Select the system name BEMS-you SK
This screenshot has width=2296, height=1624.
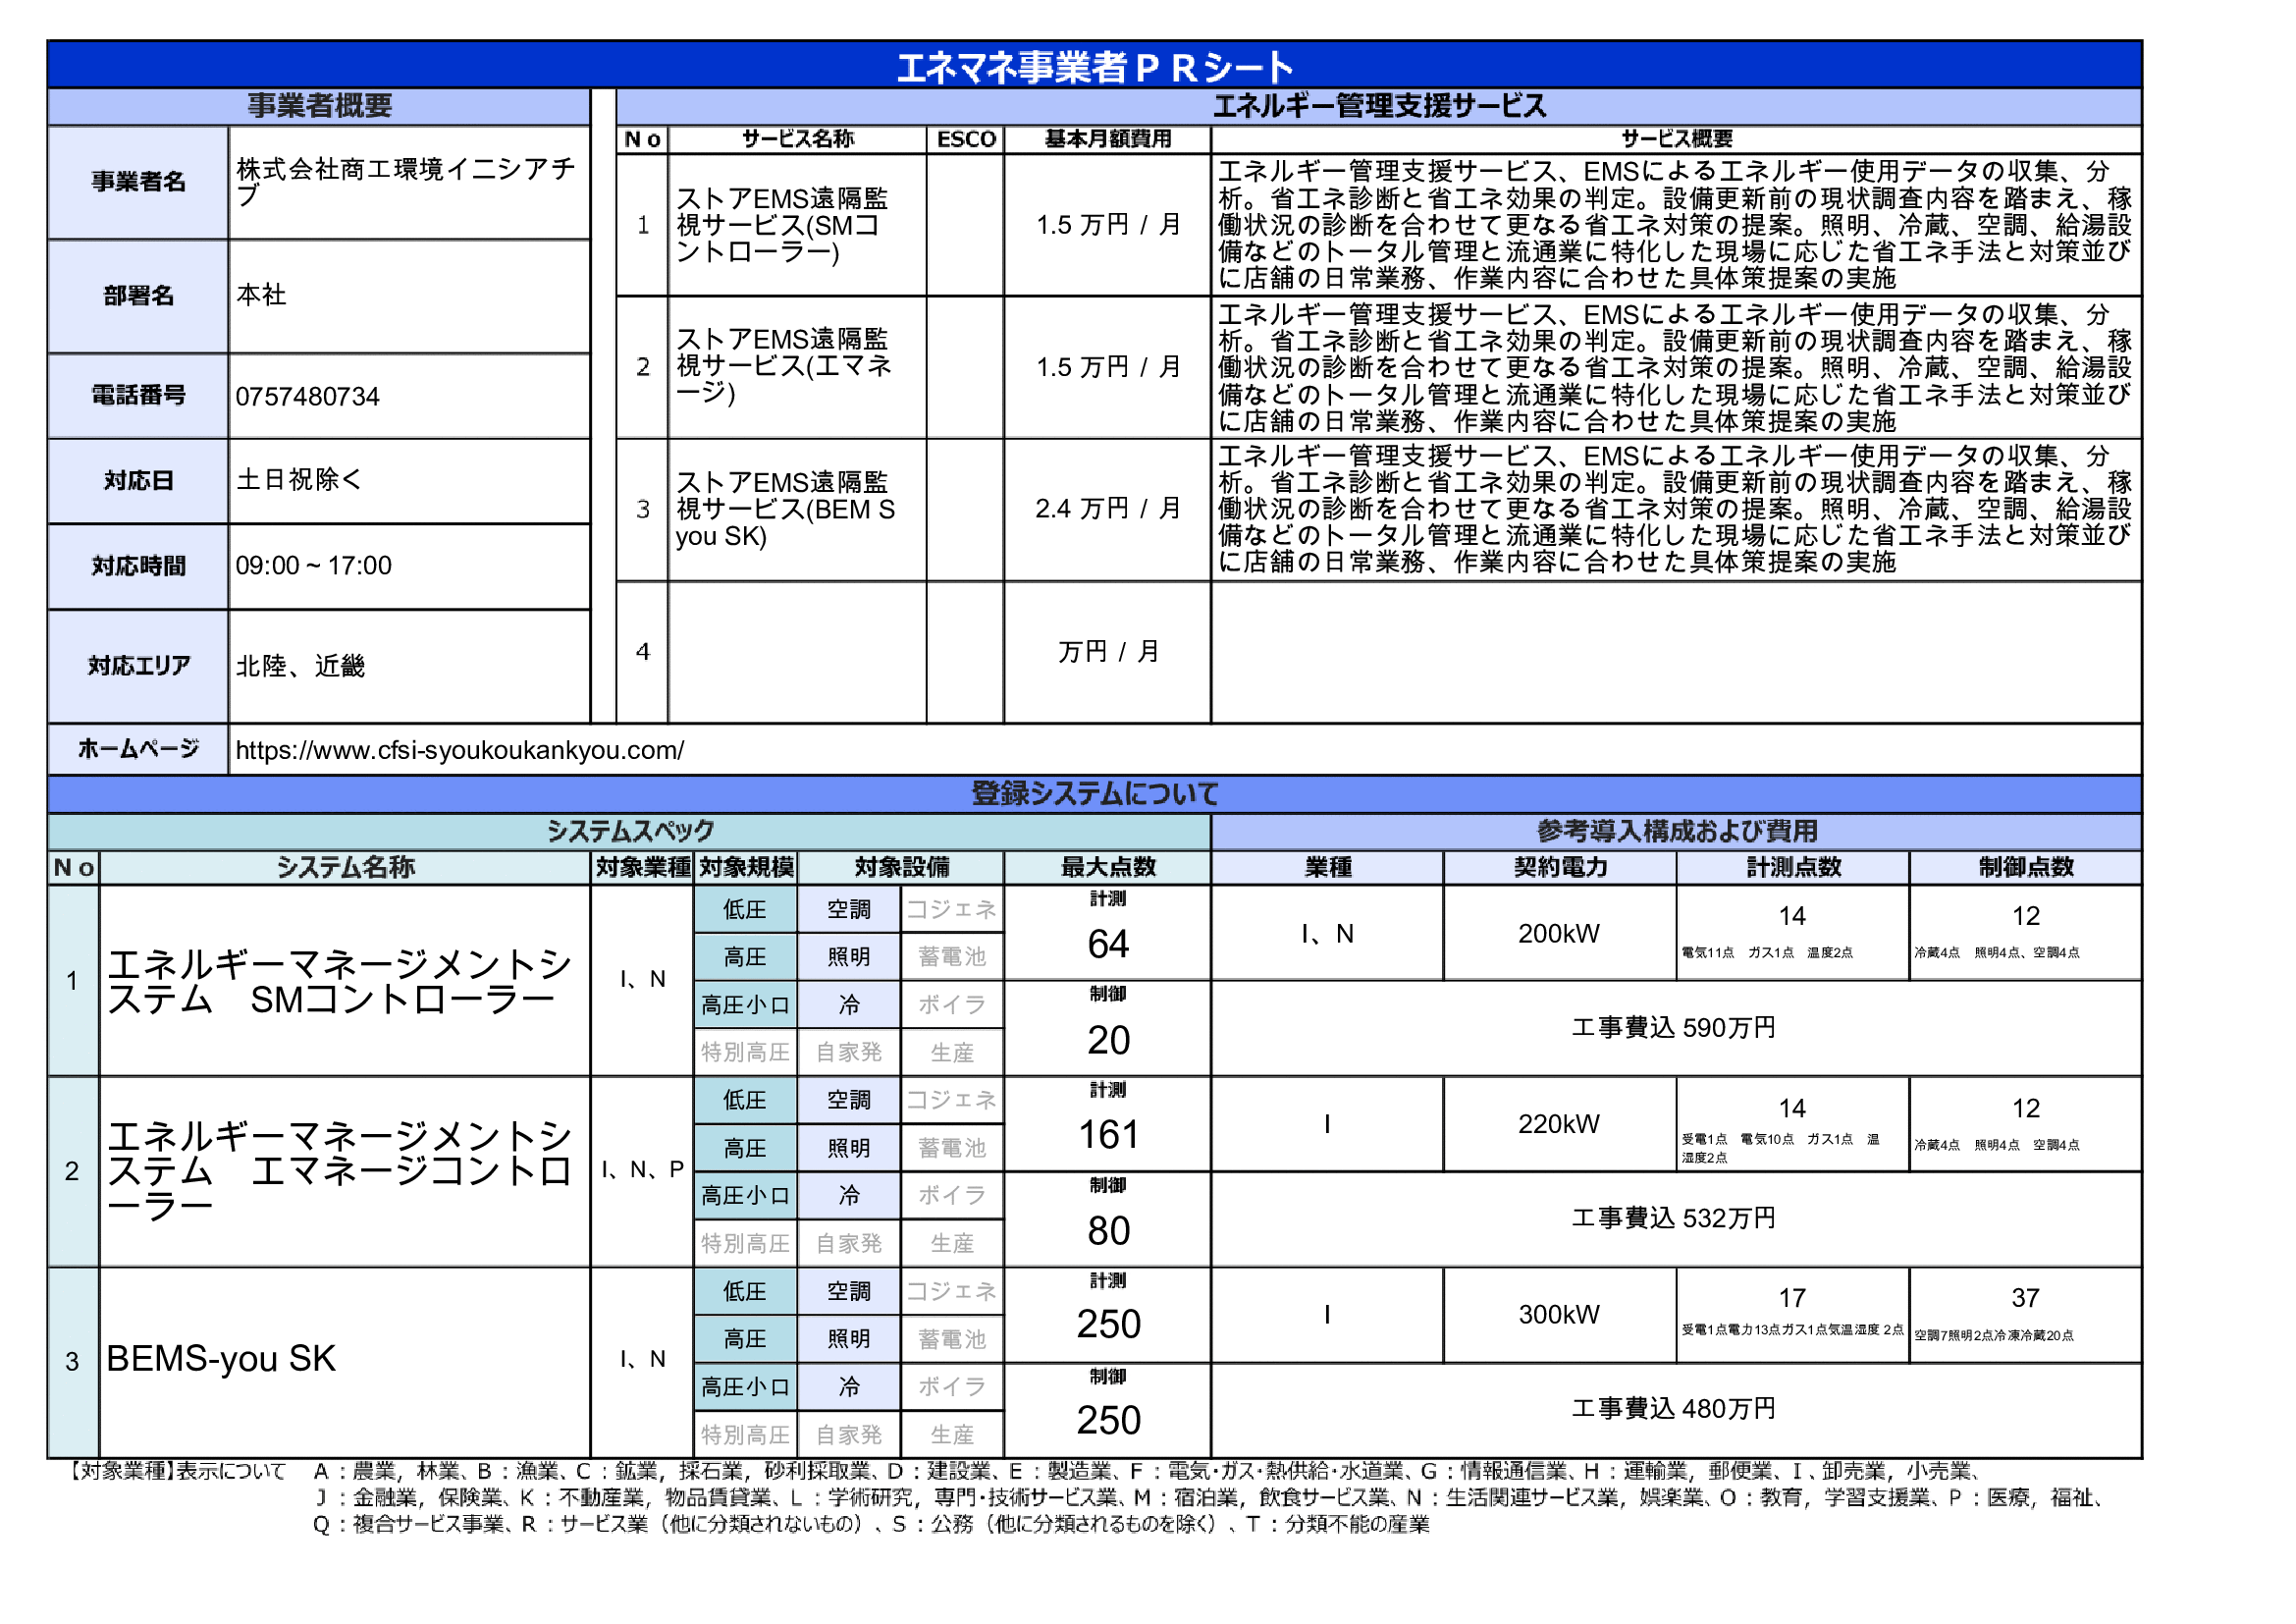221,1359
